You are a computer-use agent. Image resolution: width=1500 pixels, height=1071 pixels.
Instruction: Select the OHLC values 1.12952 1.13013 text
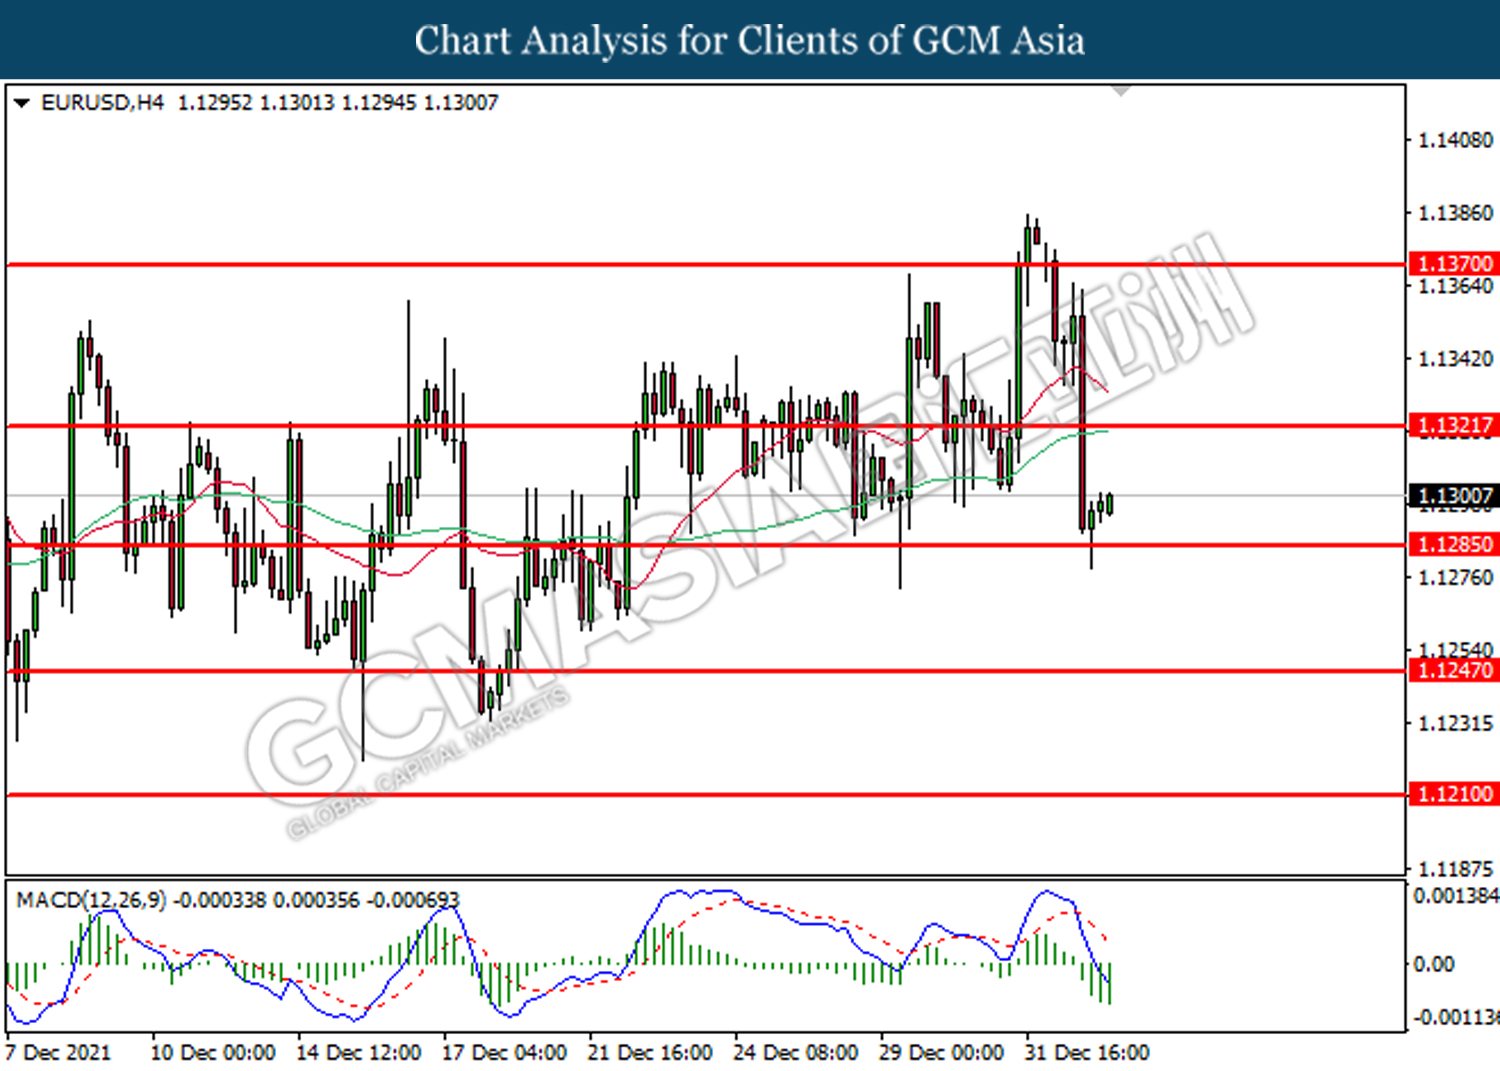pyautogui.click(x=256, y=103)
